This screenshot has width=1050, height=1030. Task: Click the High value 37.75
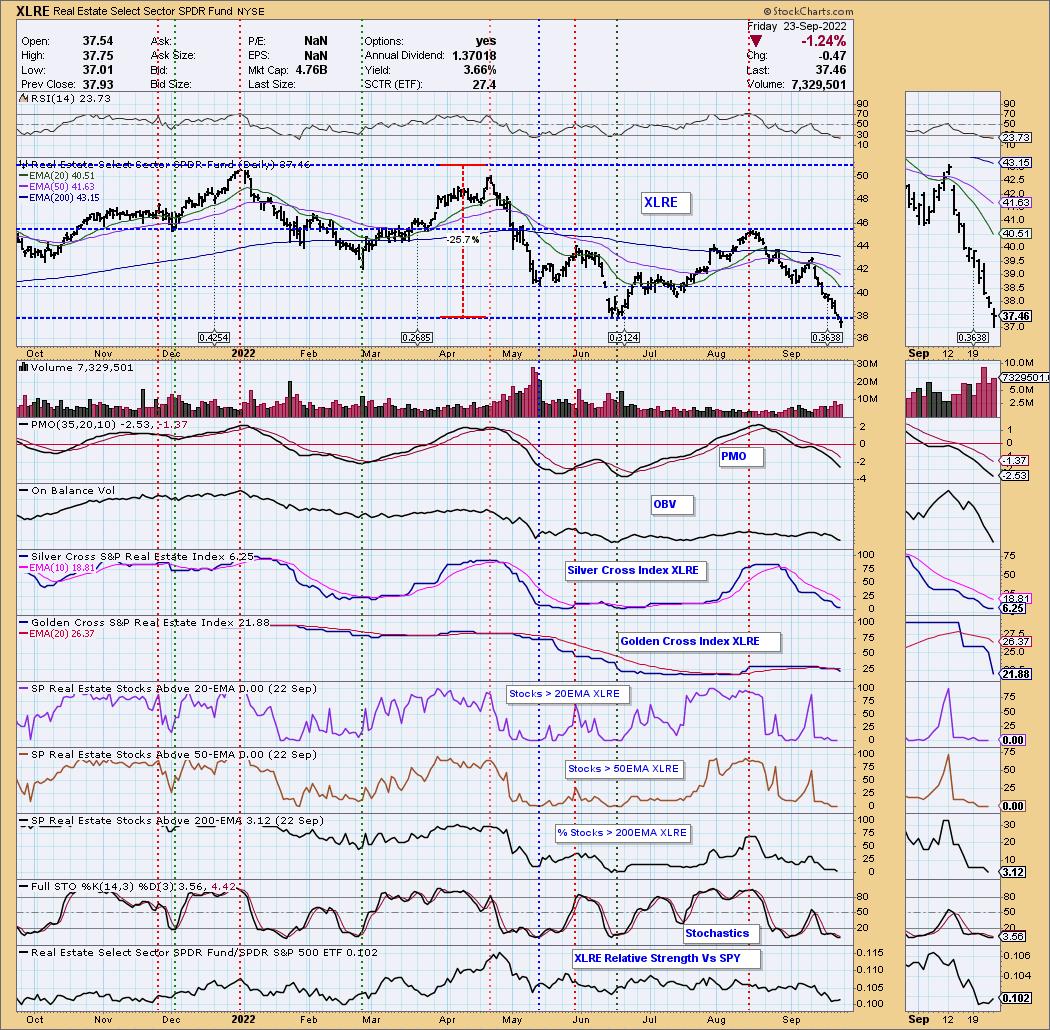(x=98, y=56)
